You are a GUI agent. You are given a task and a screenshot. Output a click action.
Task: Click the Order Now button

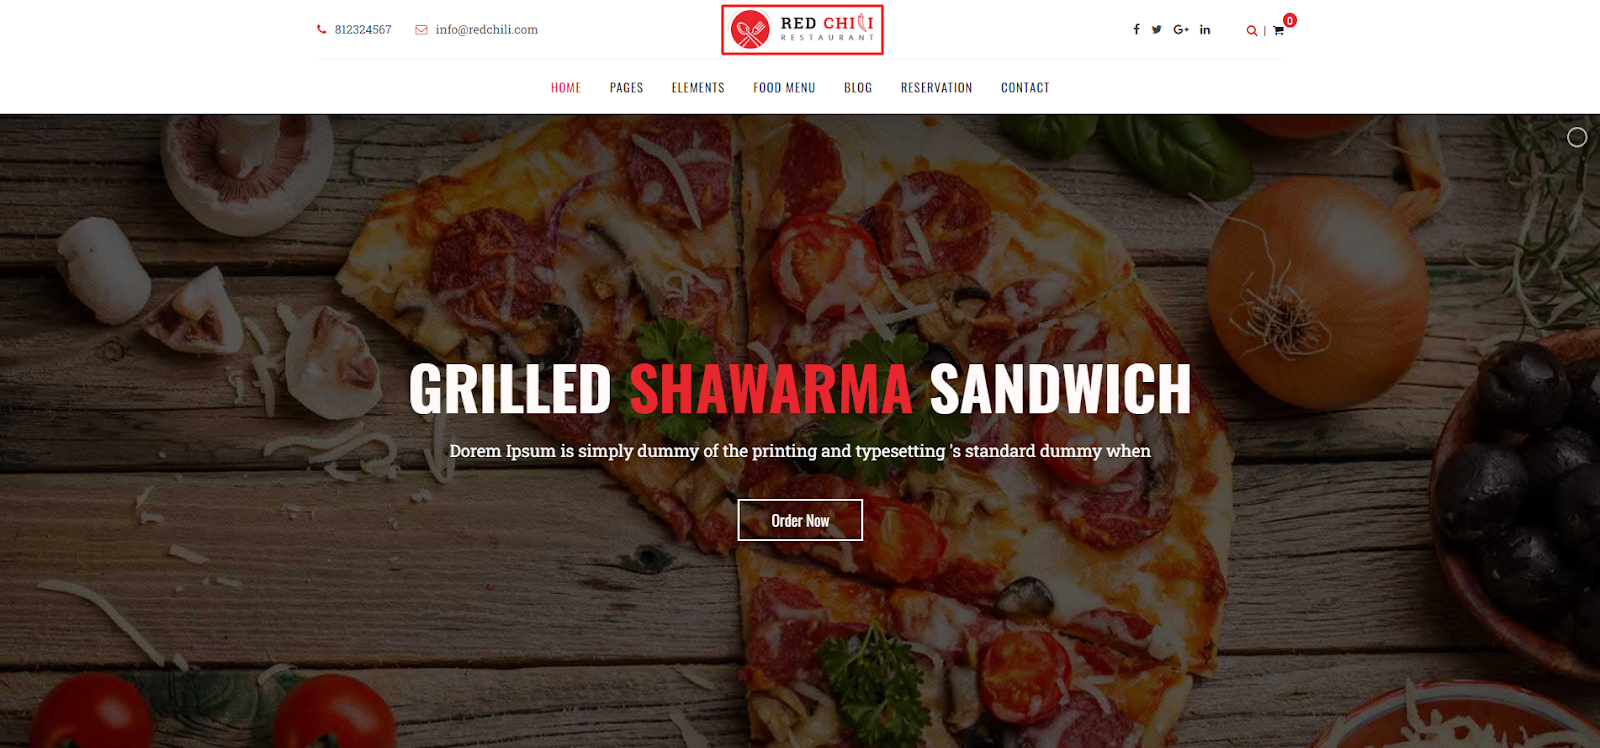click(800, 520)
